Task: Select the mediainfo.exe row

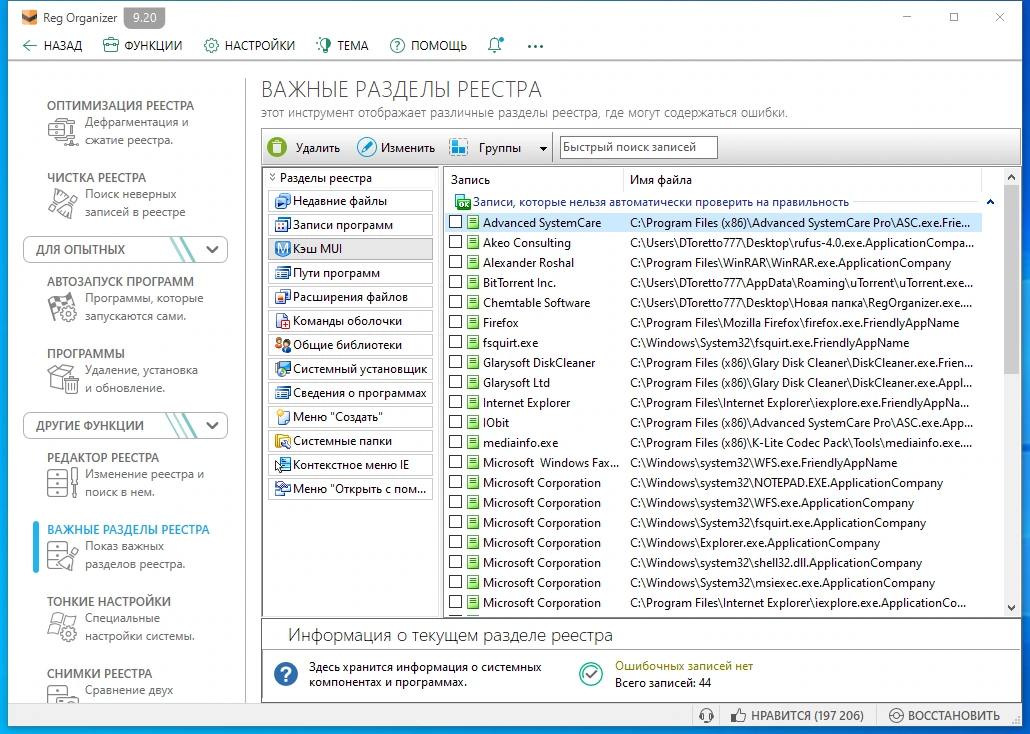Action: pyautogui.click(x=714, y=442)
